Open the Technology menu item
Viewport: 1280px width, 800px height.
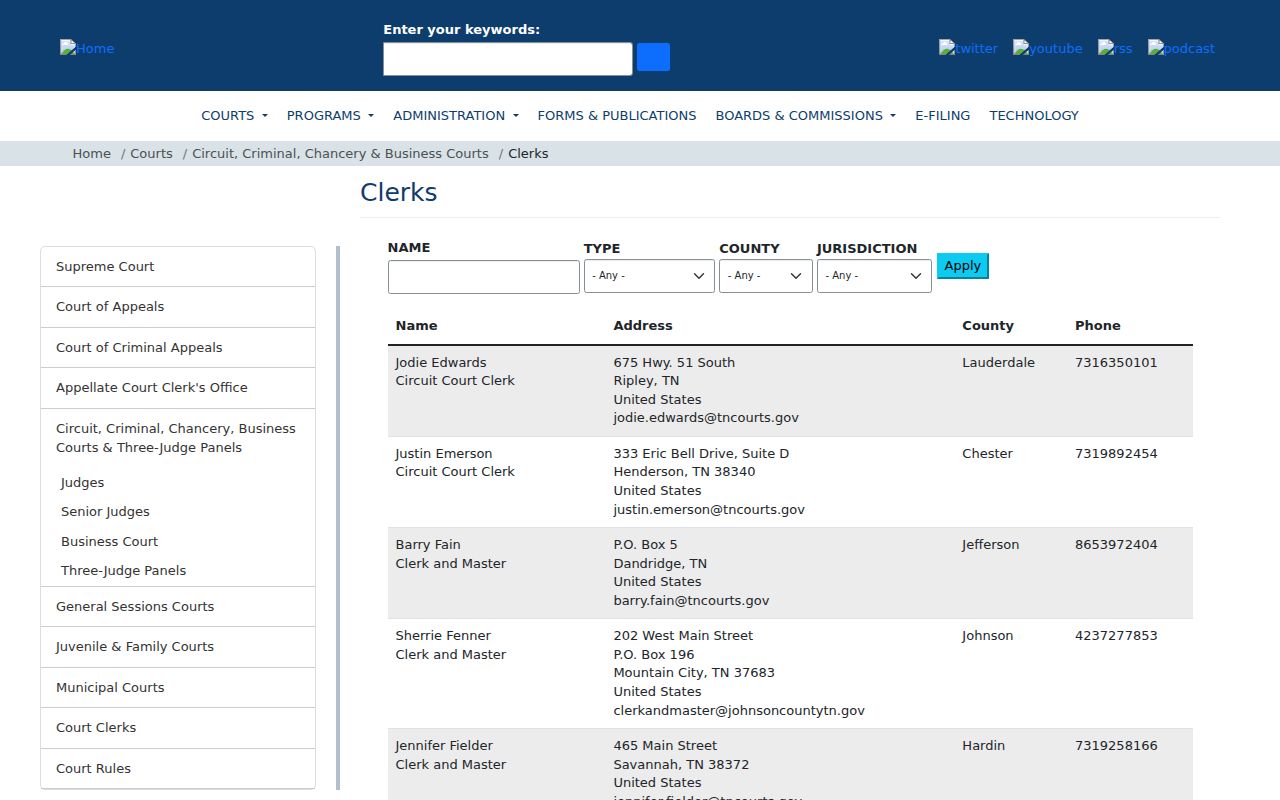(1034, 115)
